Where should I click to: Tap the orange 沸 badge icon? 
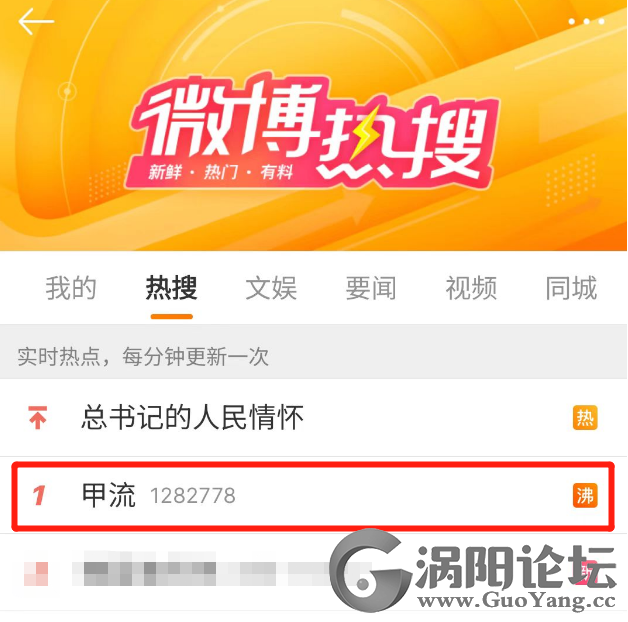(585, 495)
